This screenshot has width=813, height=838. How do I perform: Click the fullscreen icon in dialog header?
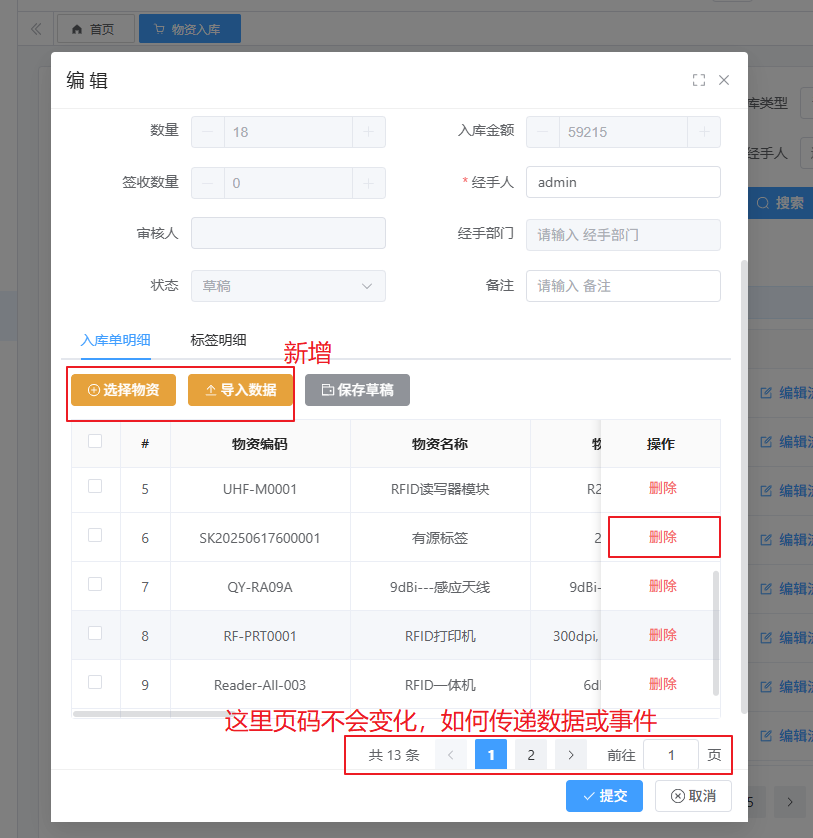699,81
